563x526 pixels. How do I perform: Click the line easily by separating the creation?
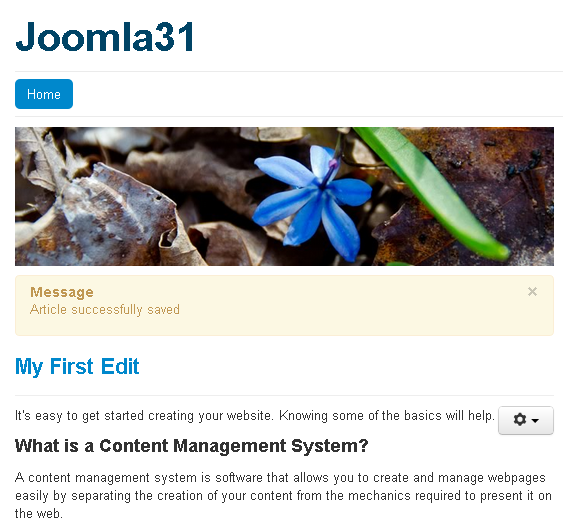(x=283, y=495)
